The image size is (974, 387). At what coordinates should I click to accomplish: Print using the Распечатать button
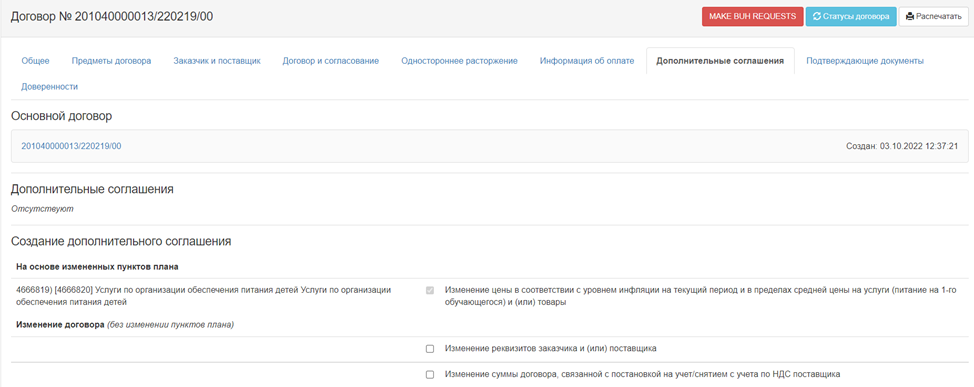click(934, 16)
